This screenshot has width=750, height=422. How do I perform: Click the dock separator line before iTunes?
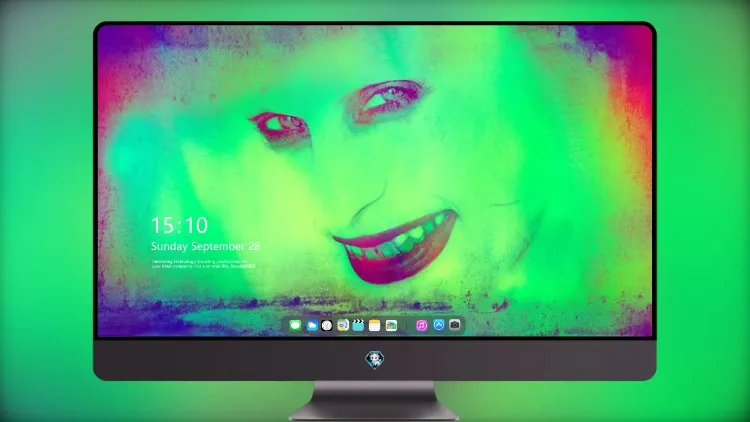[x=407, y=325]
